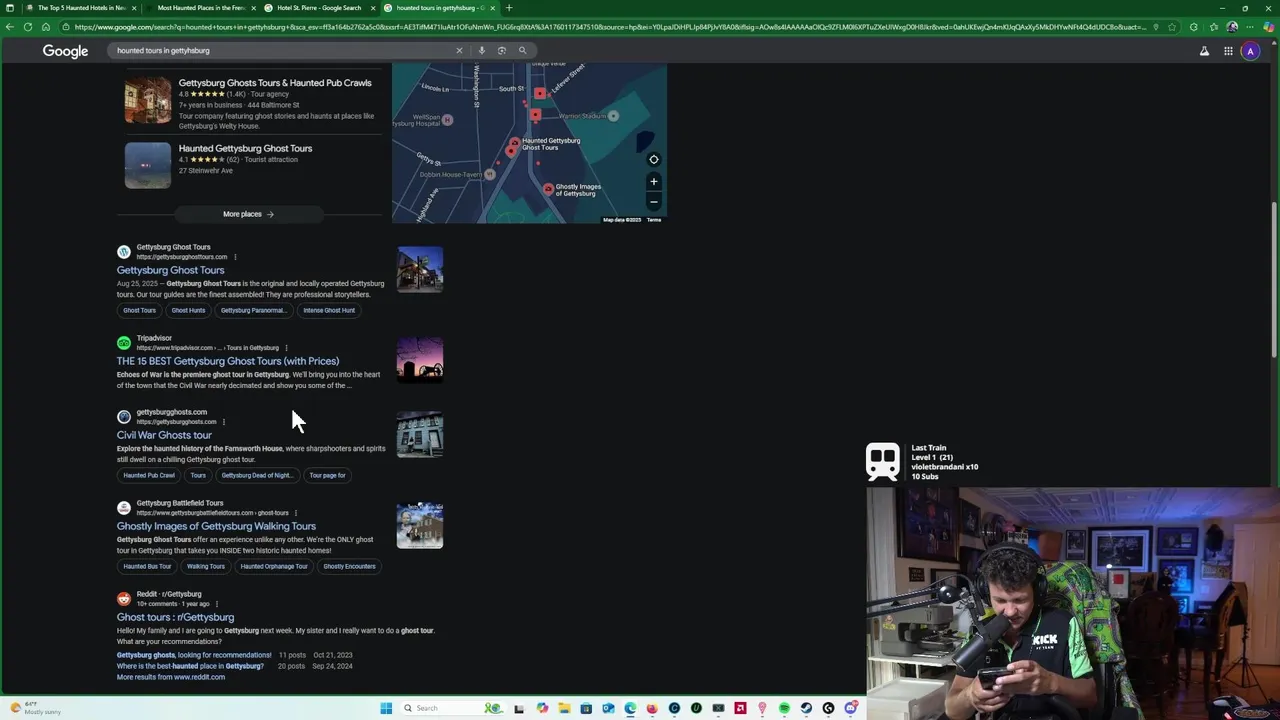Click Haunted Pub Crawls place photo
1280x720 pixels.
point(148,101)
